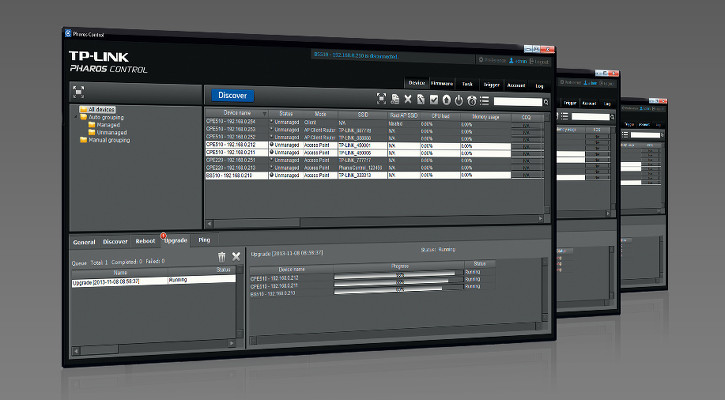Select the Manual grouping folder
The height and width of the screenshot is (400, 725).
coord(104,140)
